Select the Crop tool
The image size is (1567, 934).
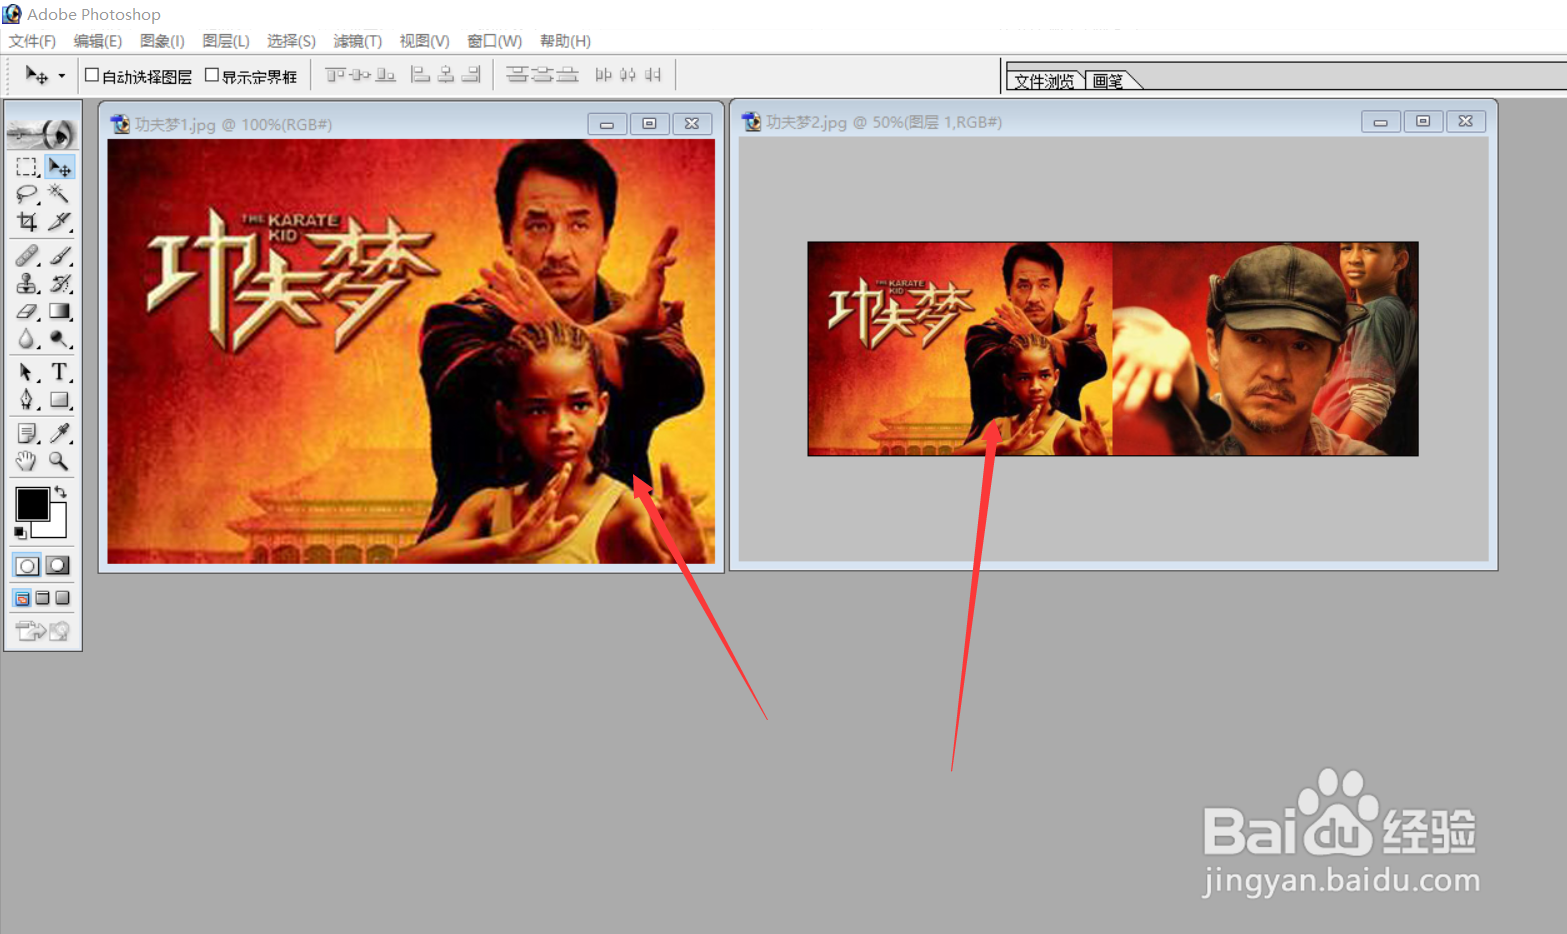tap(27, 221)
